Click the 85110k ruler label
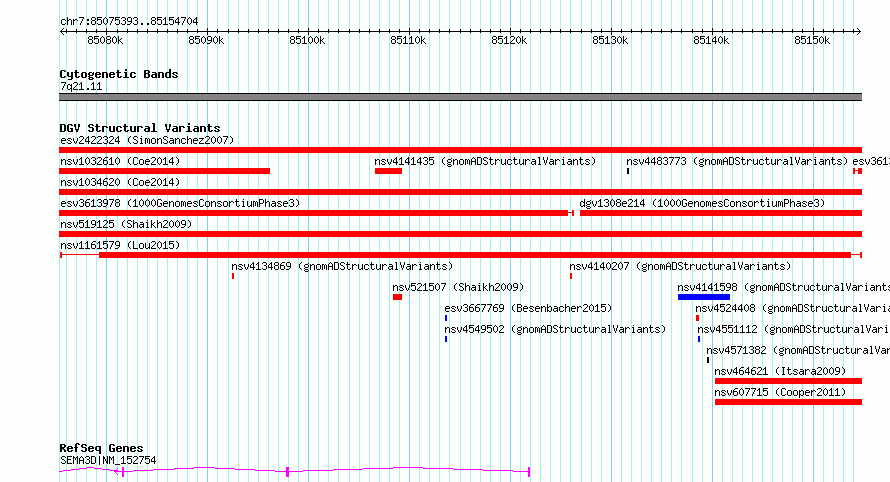Viewport: 890px width, 482px height. (408, 40)
